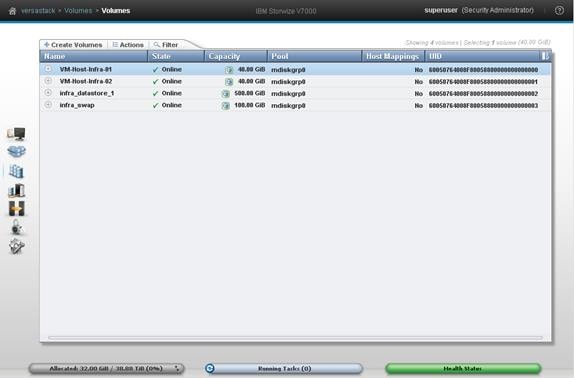
Task: Open the Filter search box
Action: [166, 45]
